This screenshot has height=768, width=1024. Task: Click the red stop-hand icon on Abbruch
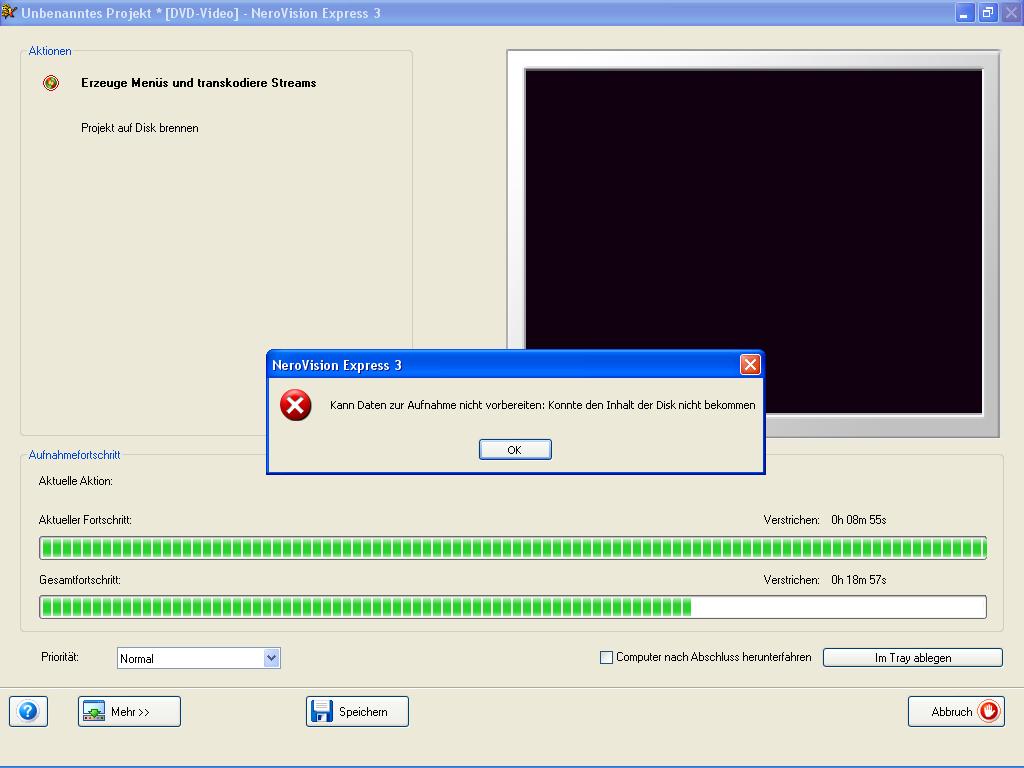pyautogui.click(x=988, y=711)
